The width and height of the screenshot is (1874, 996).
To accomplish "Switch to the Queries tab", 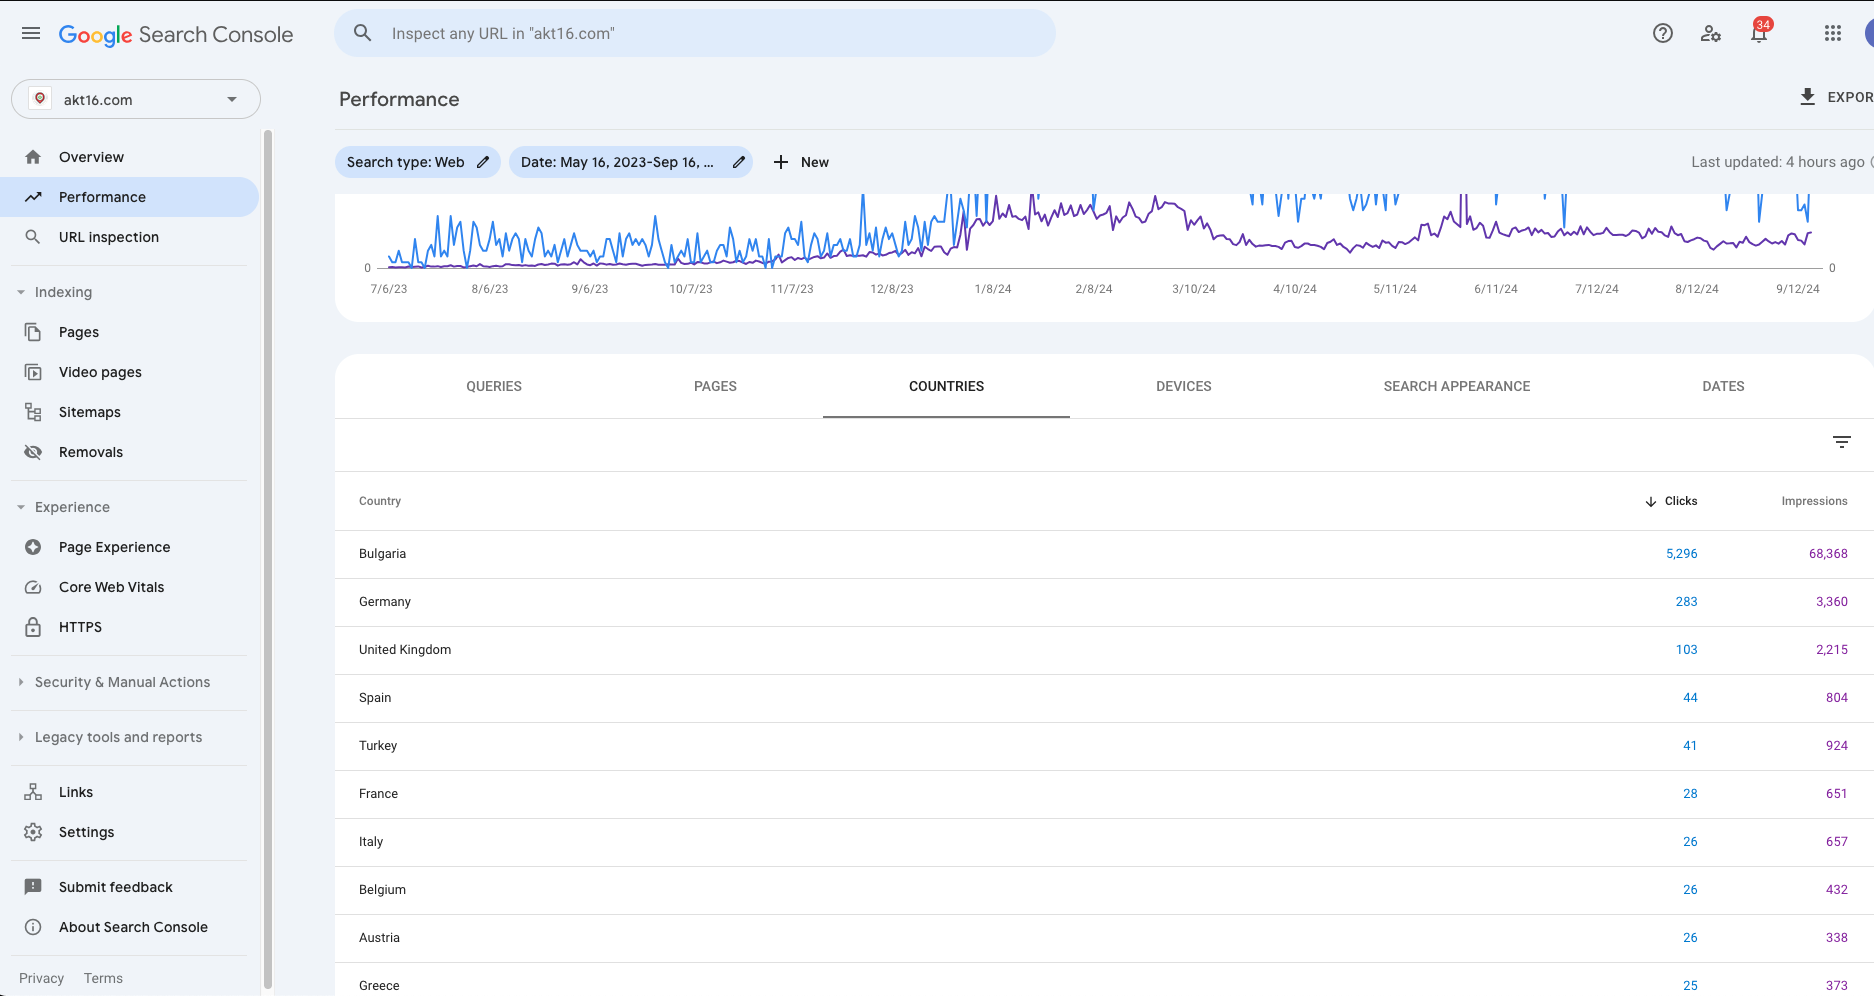I will pos(494,386).
